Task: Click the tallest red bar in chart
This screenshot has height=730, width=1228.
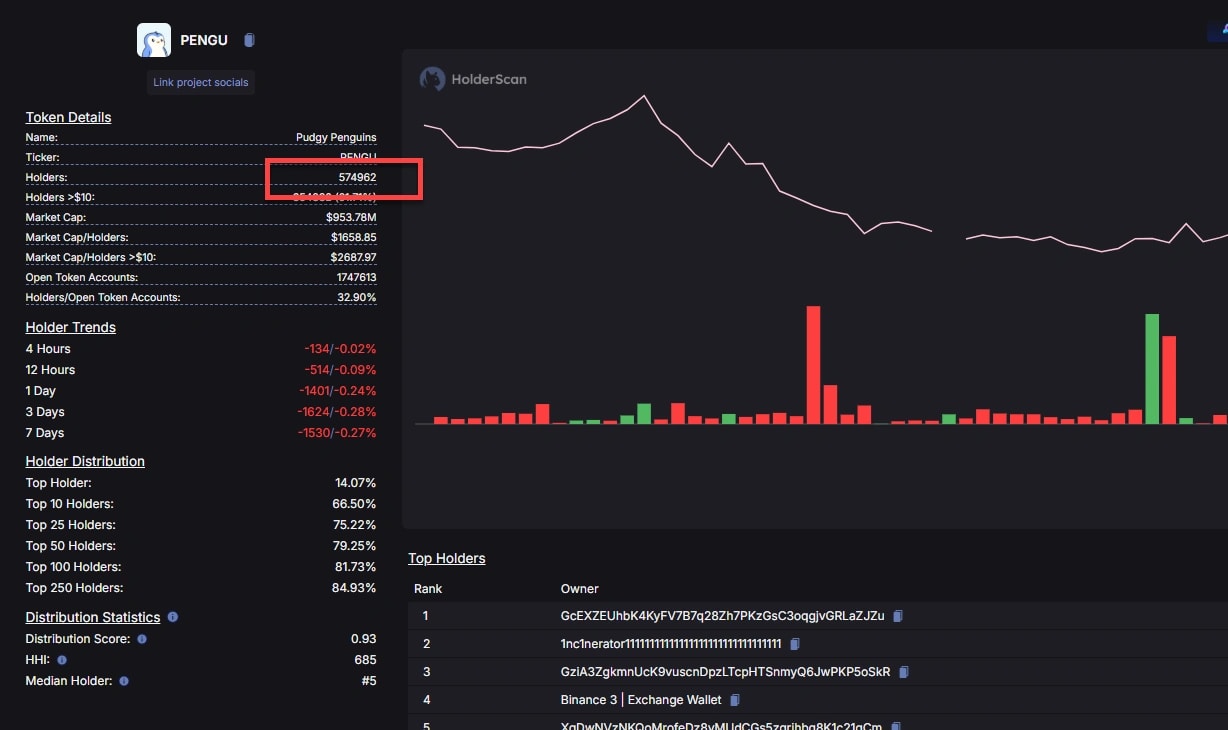Action: click(813, 364)
